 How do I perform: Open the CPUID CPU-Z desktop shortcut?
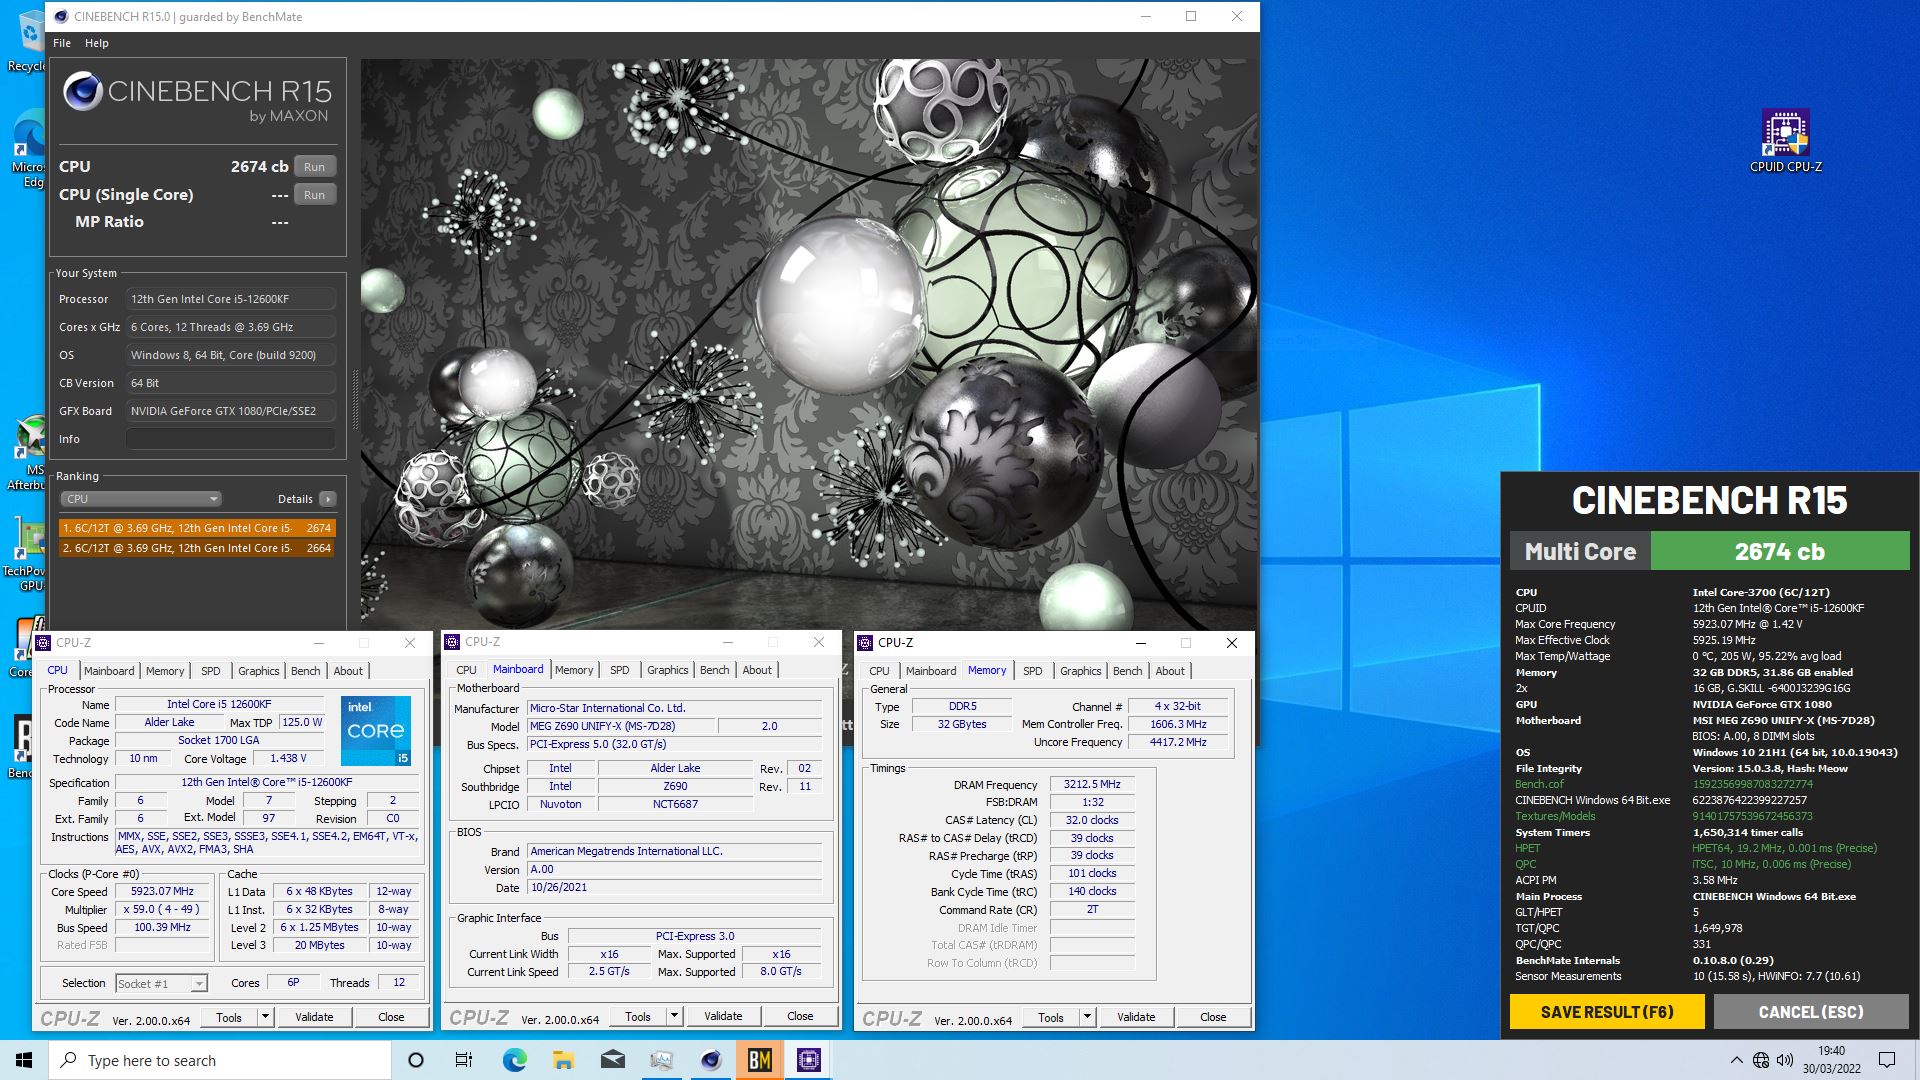click(x=1785, y=140)
